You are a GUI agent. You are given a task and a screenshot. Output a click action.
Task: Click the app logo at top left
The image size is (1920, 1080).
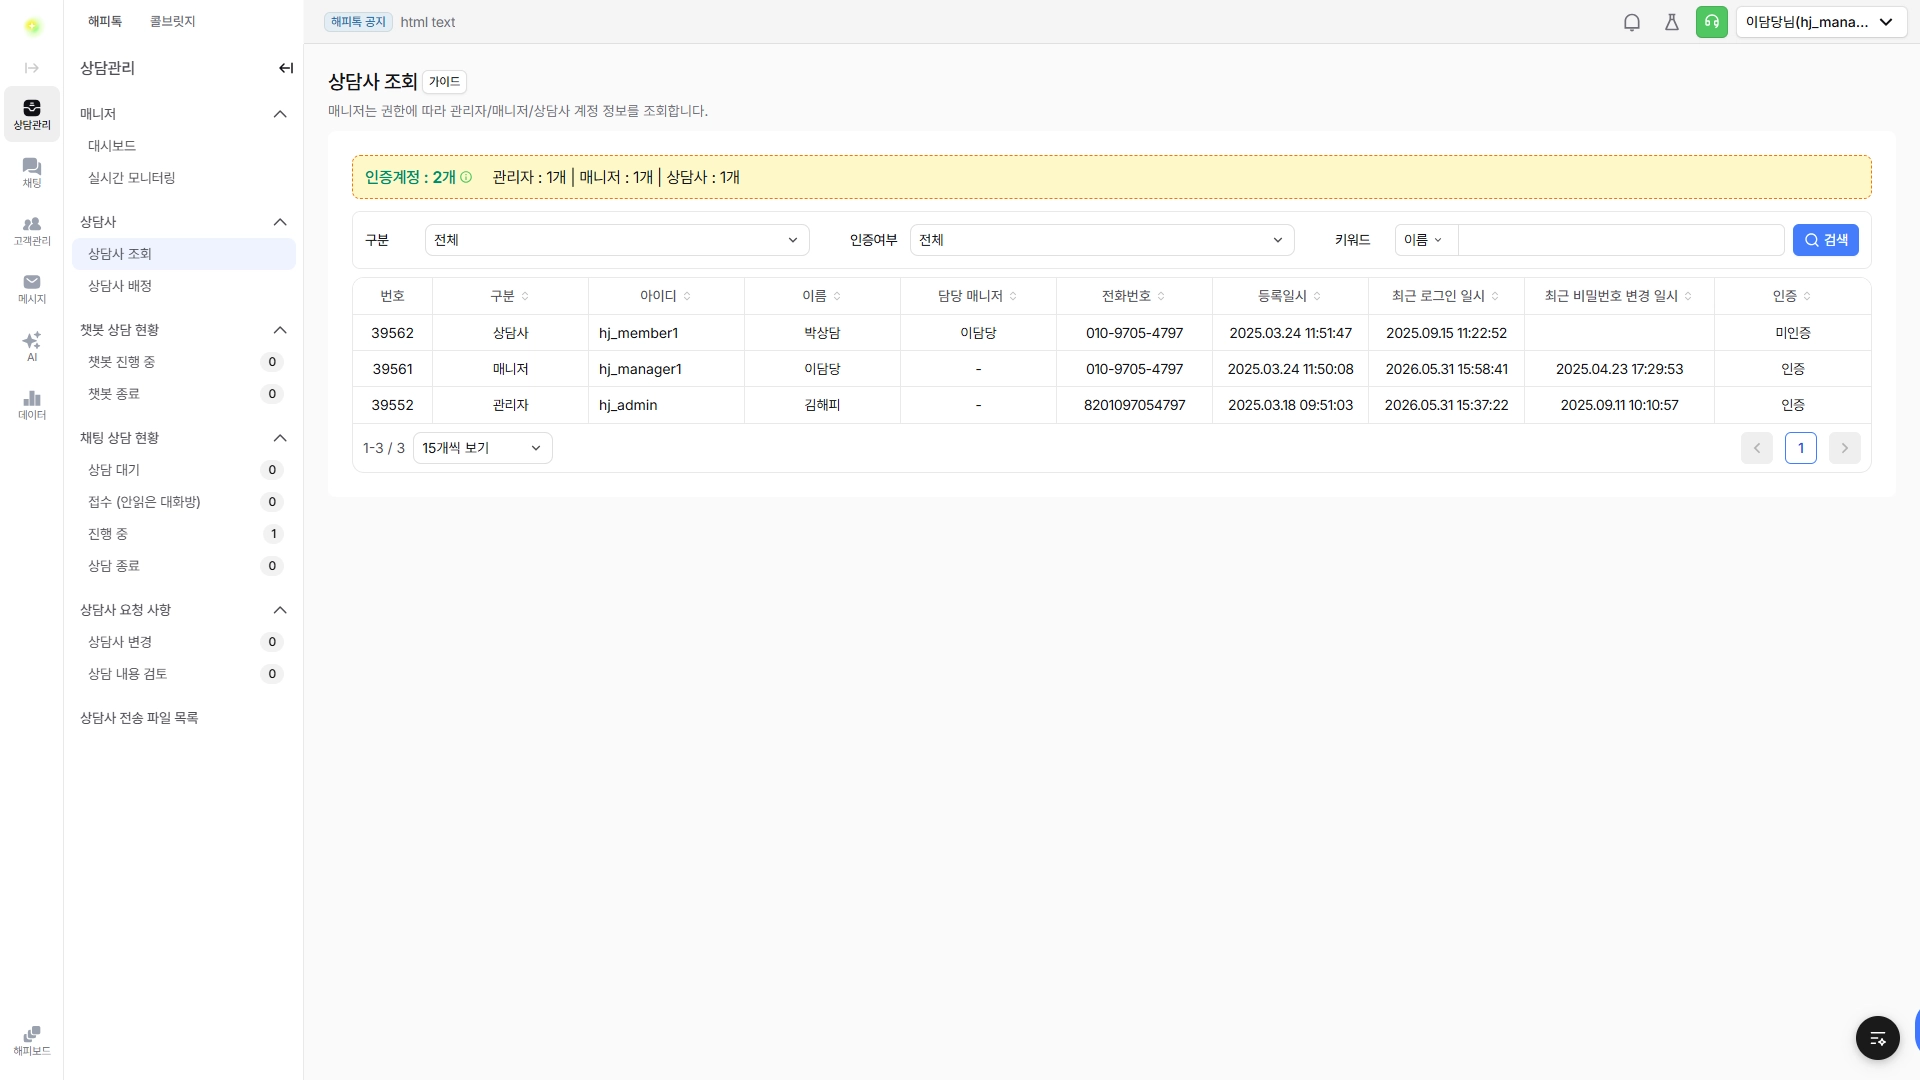(33, 26)
